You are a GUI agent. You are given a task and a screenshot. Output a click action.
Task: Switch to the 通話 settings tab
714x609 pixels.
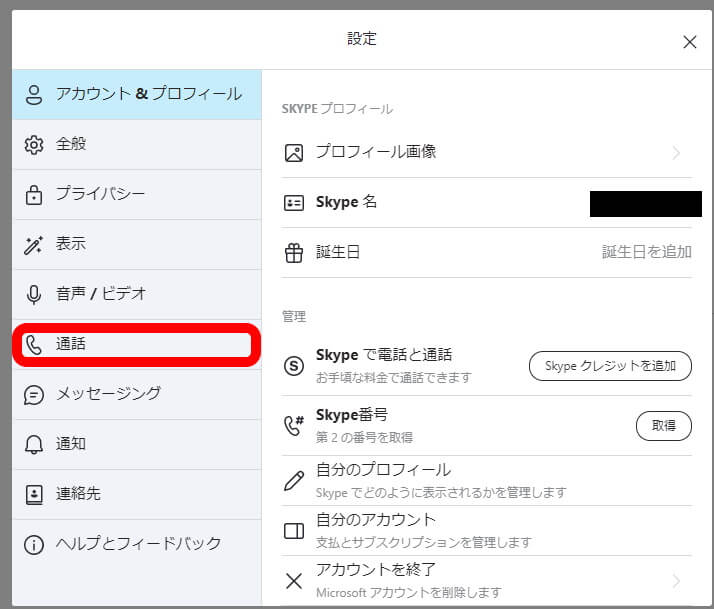[x=137, y=344]
